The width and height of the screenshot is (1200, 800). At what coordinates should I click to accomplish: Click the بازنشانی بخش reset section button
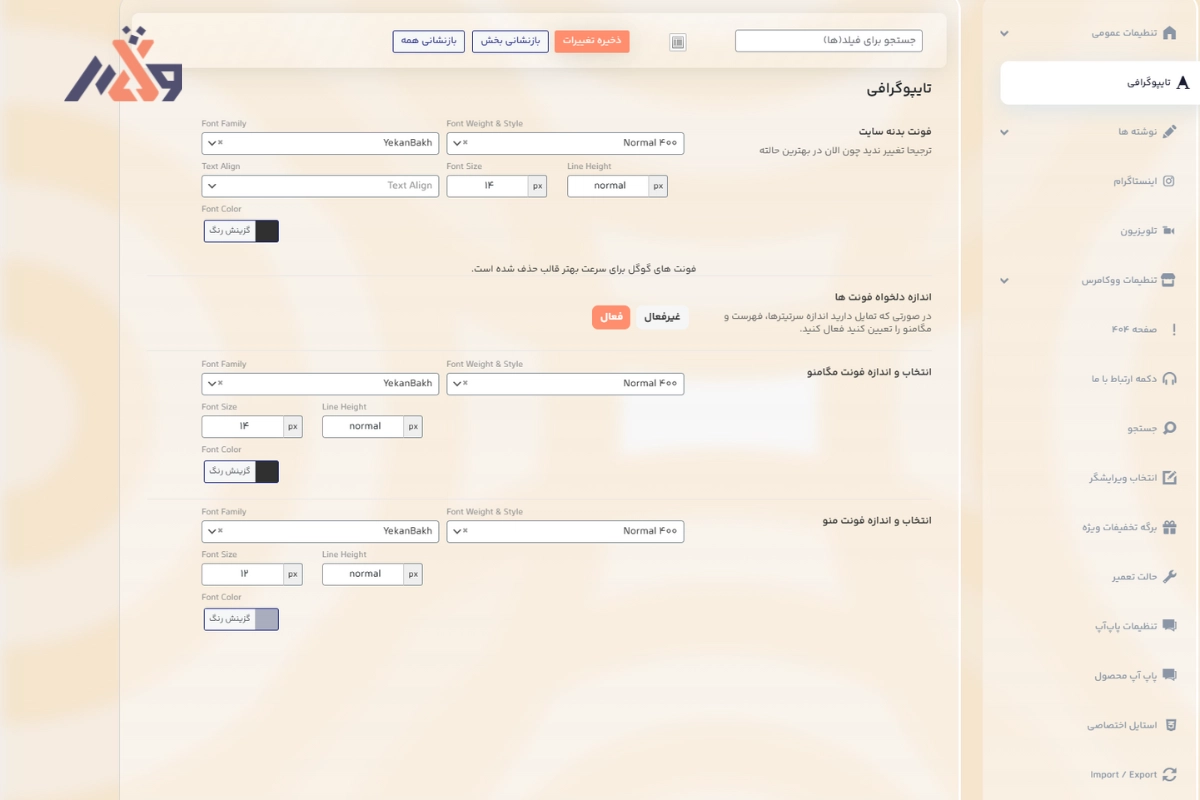point(510,42)
